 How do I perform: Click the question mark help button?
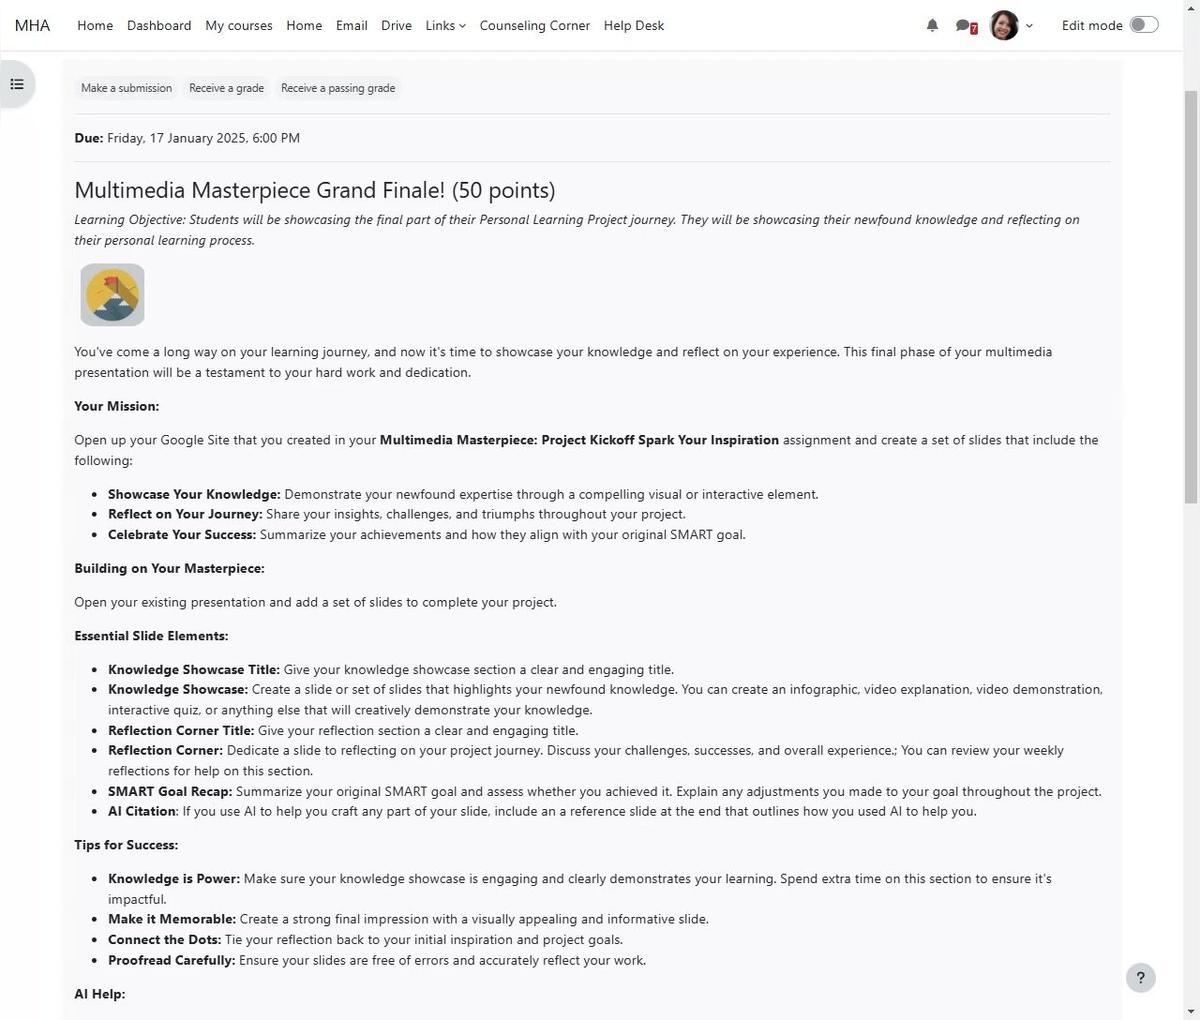[x=1140, y=977]
